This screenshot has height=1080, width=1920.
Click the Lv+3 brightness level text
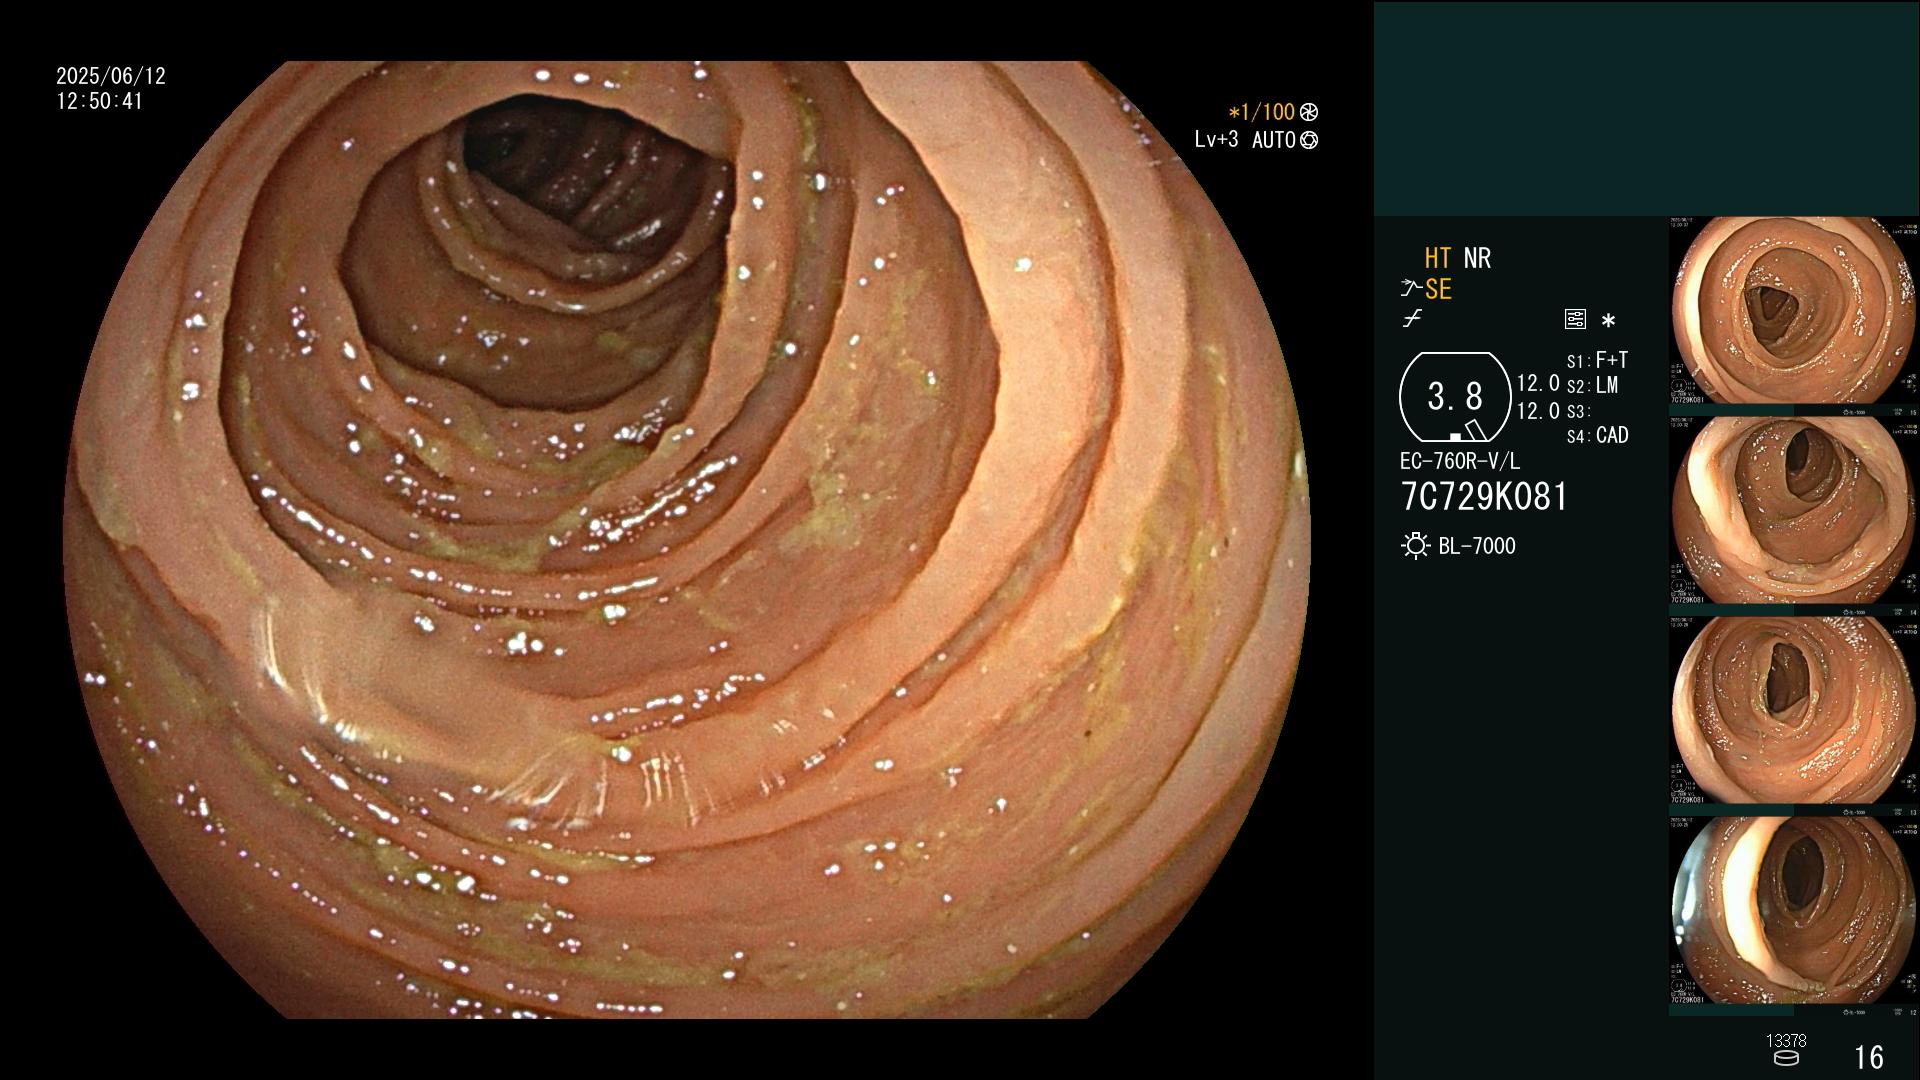pyautogui.click(x=1216, y=140)
